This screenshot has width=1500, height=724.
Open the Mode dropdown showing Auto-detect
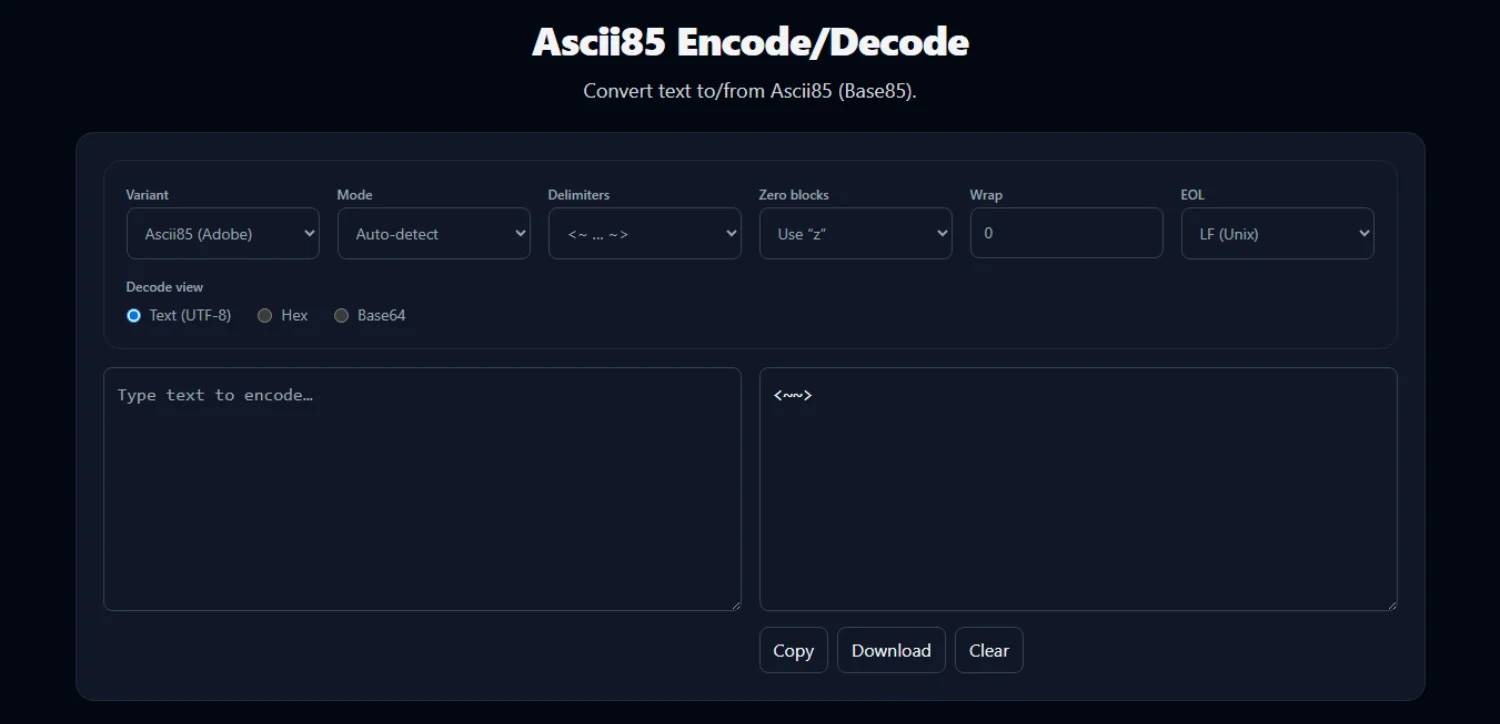click(433, 233)
